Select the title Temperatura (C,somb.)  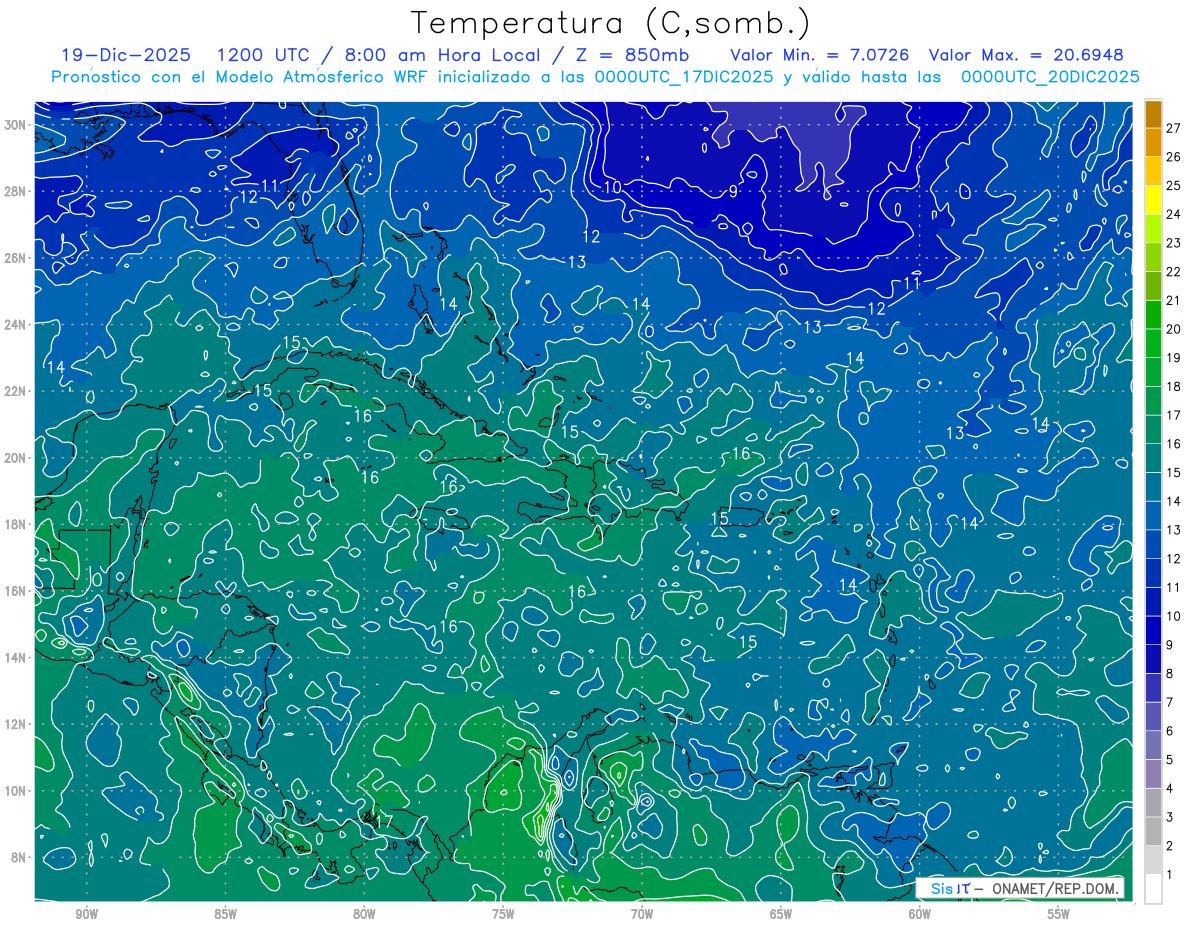611,22
